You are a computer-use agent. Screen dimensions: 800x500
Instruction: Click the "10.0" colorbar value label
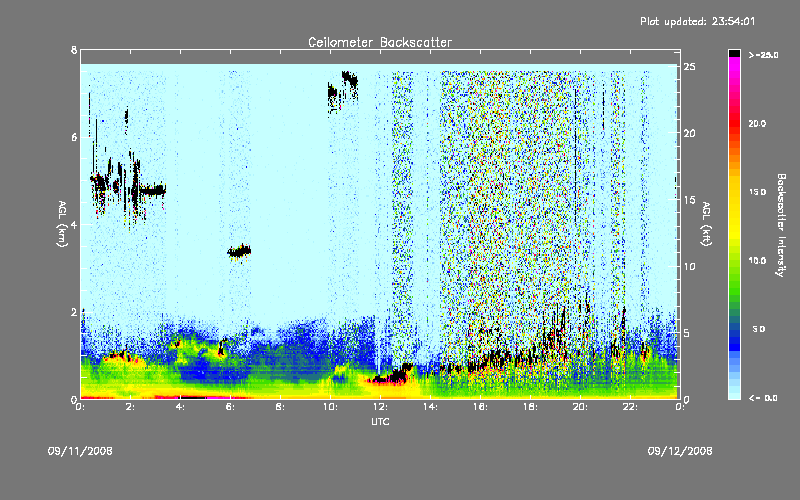pyautogui.click(x=757, y=261)
